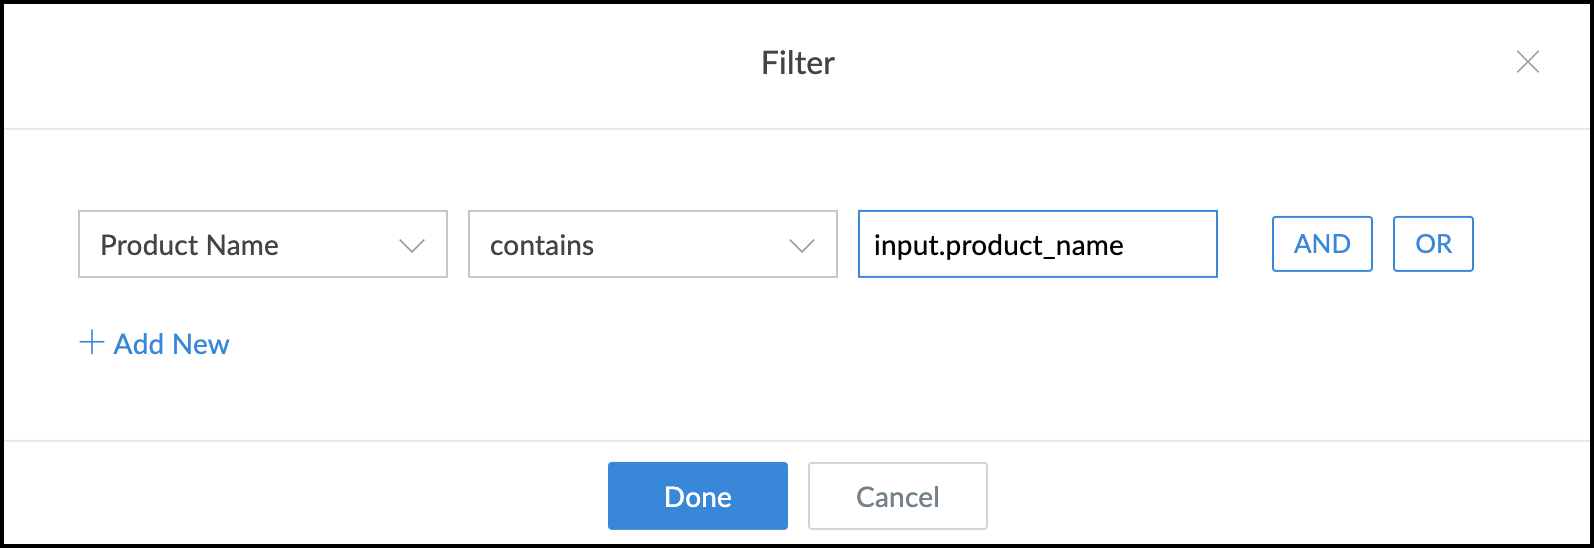The width and height of the screenshot is (1594, 548).
Task: Click the Add New link
Action: click(x=171, y=344)
